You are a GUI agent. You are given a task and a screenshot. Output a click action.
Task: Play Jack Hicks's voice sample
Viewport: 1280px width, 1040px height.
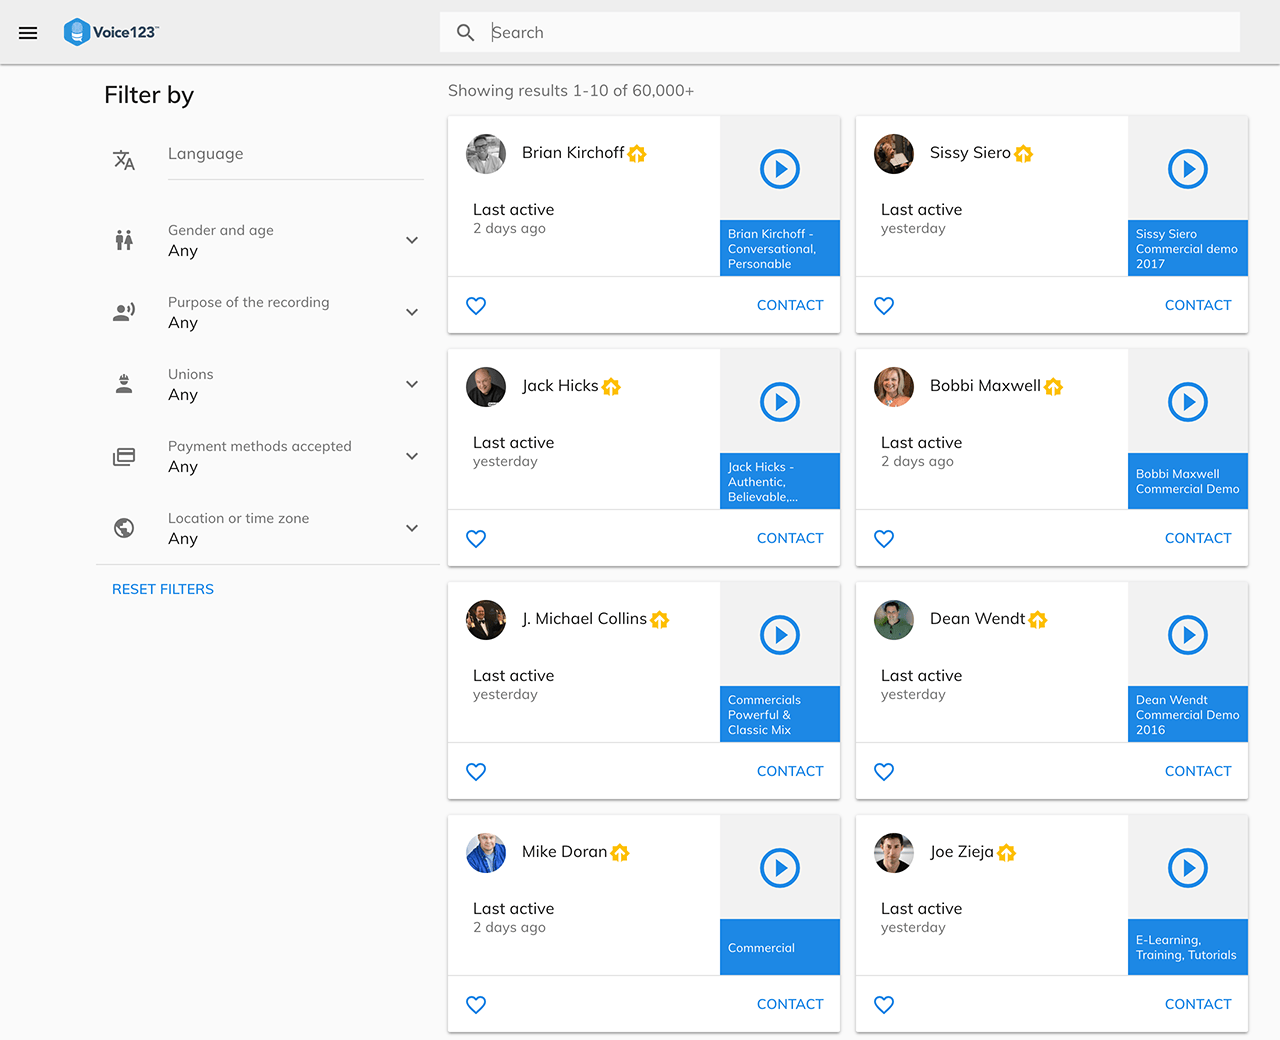[780, 402]
